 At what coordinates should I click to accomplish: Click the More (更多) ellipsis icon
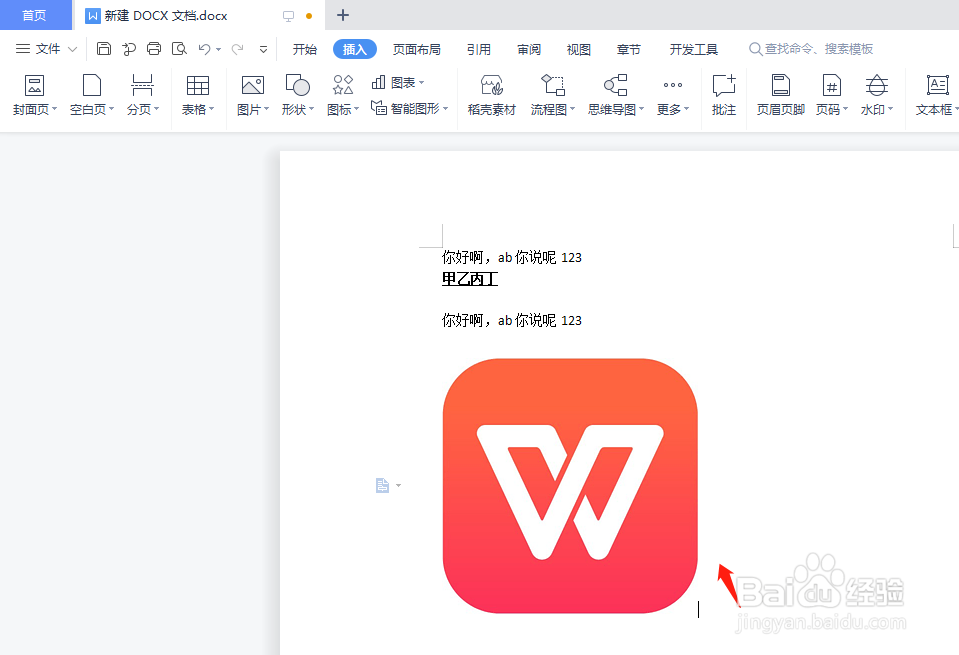tap(673, 86)
